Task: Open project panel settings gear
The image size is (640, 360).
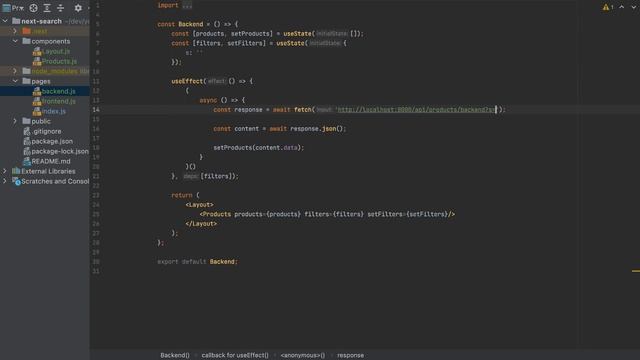Action: 78,8
